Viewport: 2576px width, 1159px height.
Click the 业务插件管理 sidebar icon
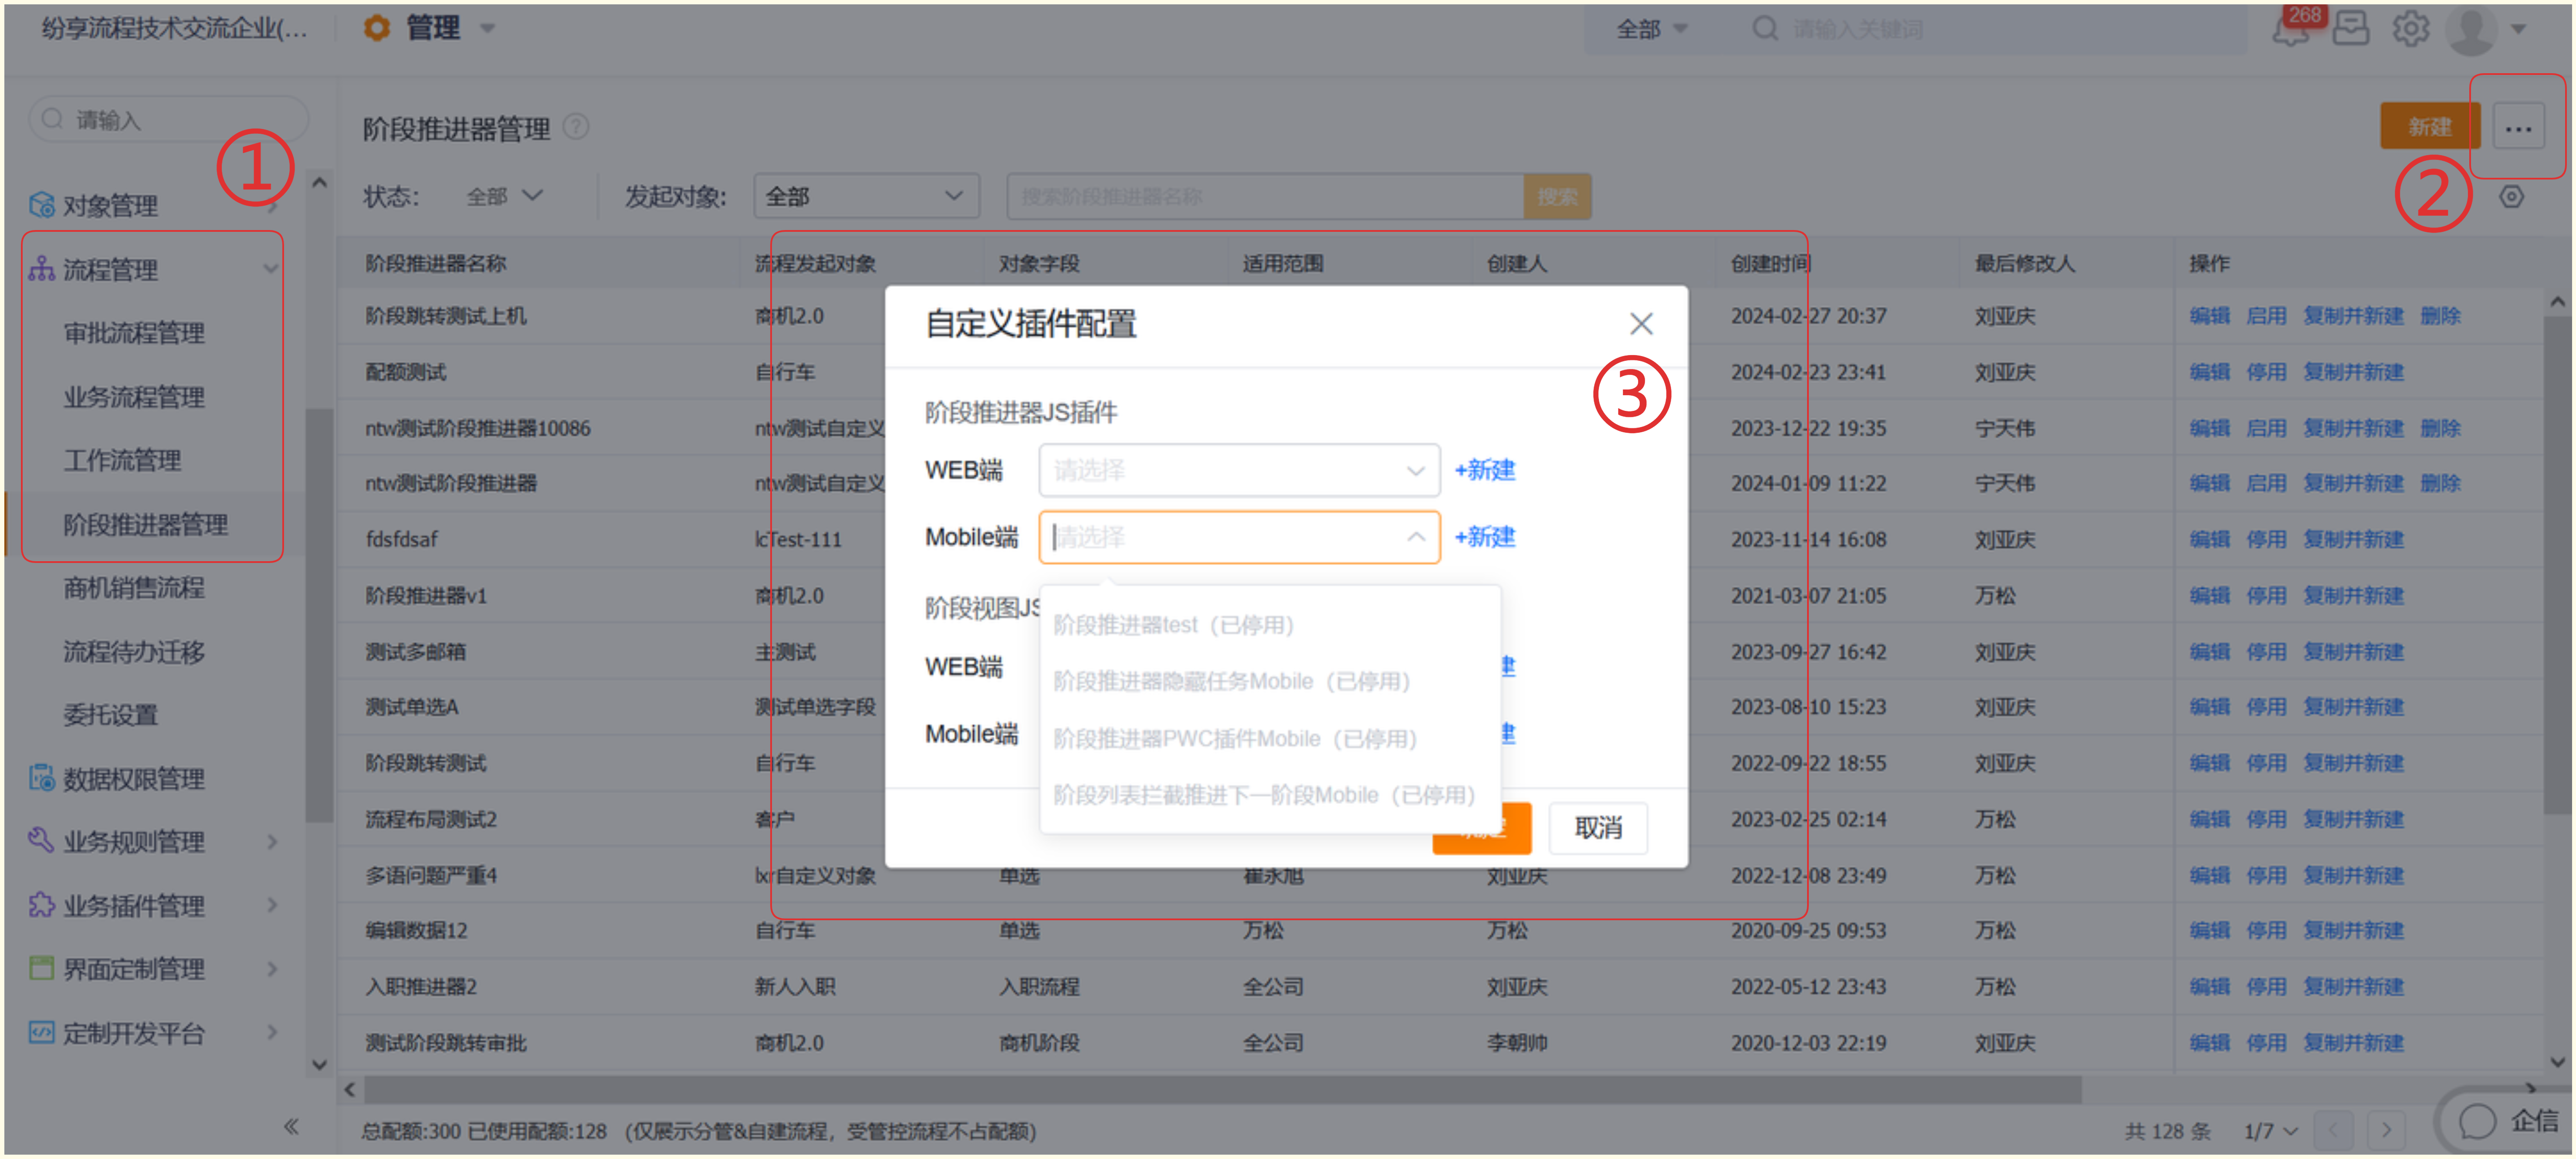[41, 904]
